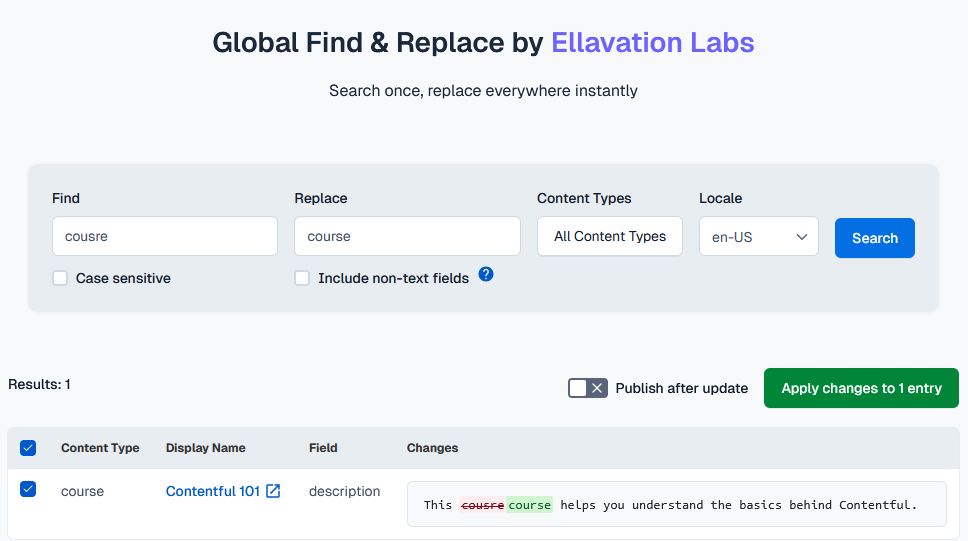Viewport: 968px width, 541px height.
Task: Enable the Case sensitive checkbox
Action: coord(60,278)
